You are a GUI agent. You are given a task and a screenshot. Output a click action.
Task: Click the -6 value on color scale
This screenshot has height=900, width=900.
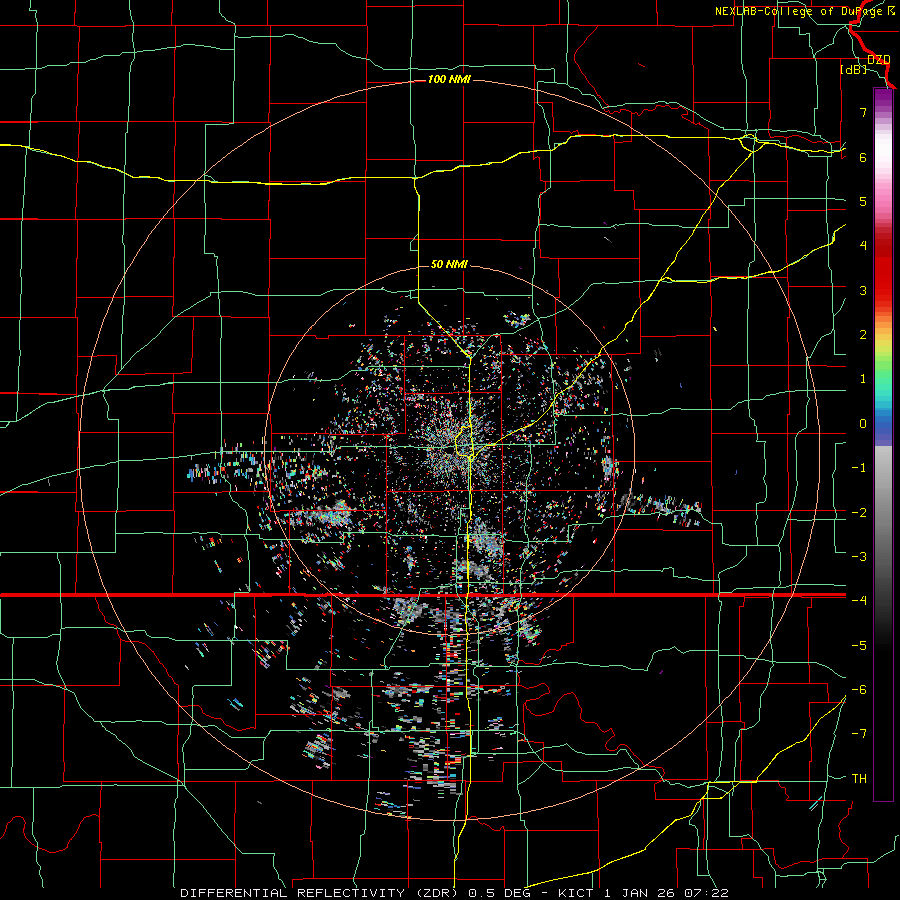(x=859, y=690)
